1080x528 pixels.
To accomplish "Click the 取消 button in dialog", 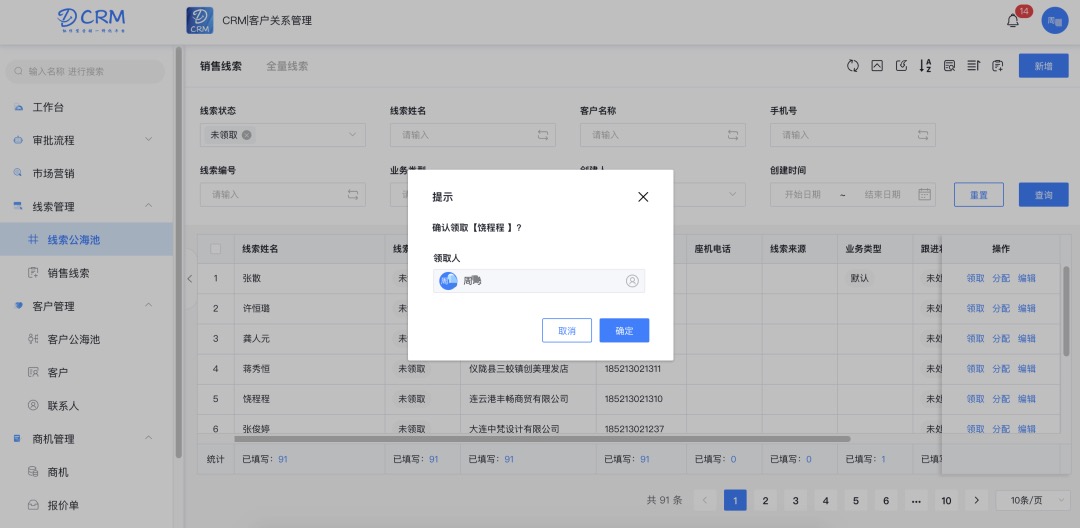I will tap(567, 330).
